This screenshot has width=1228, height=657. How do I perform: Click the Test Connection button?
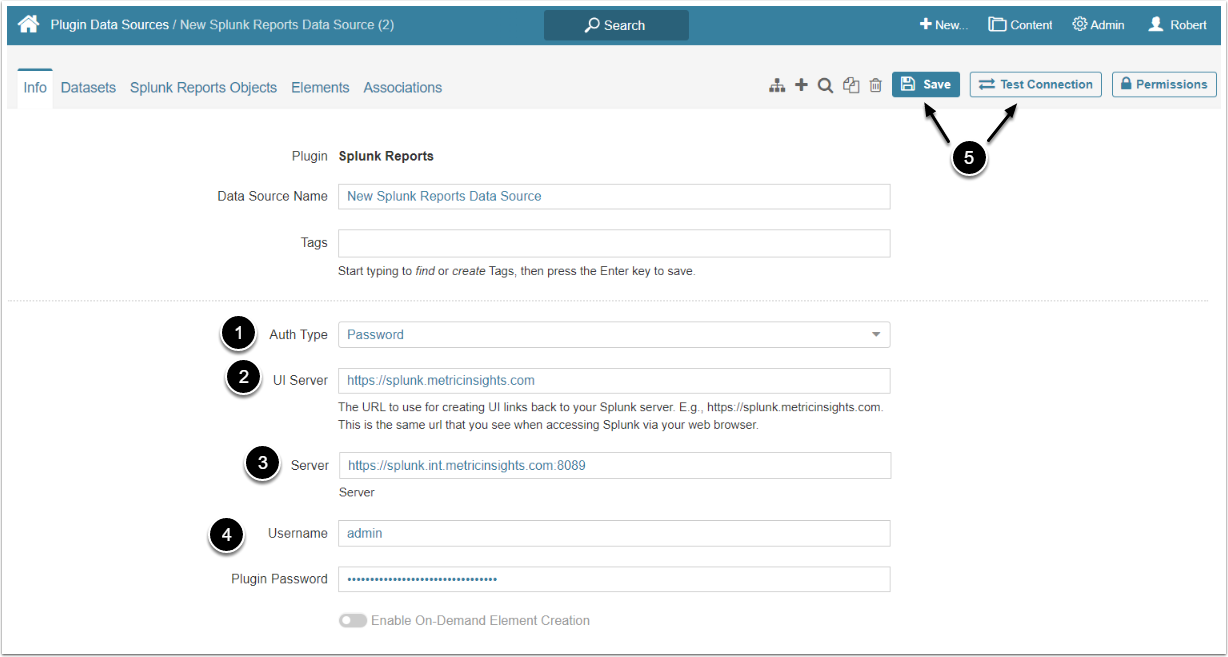1035,84
